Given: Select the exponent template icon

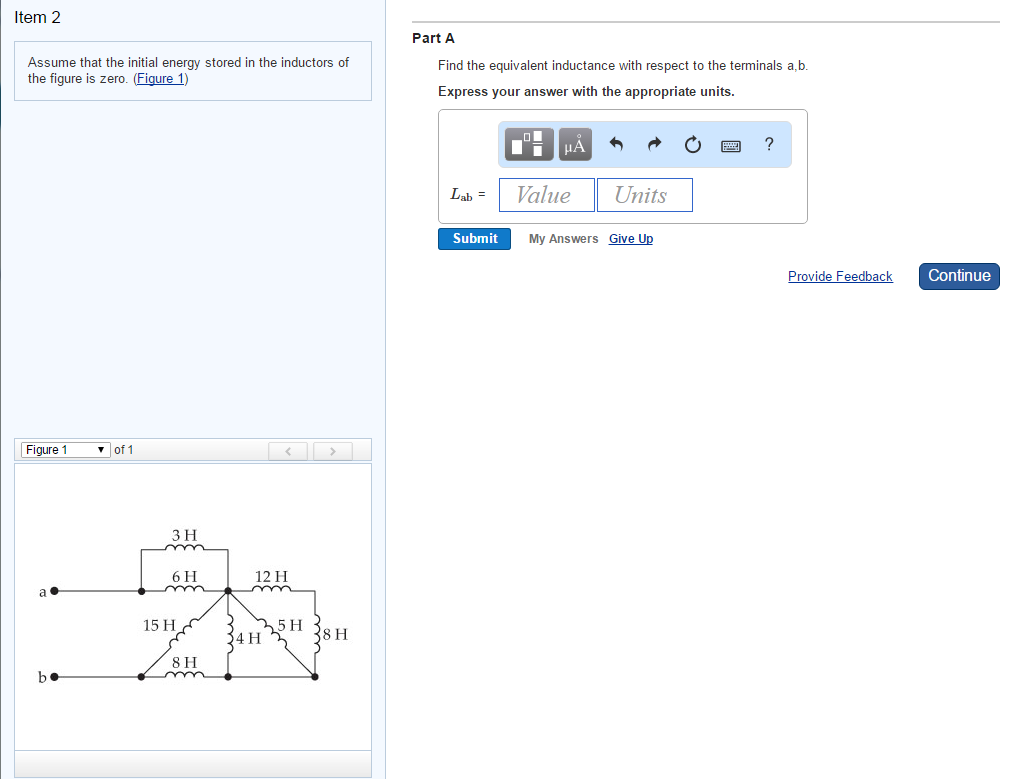Looking at the screenshot, I should (x=527, y=144).
